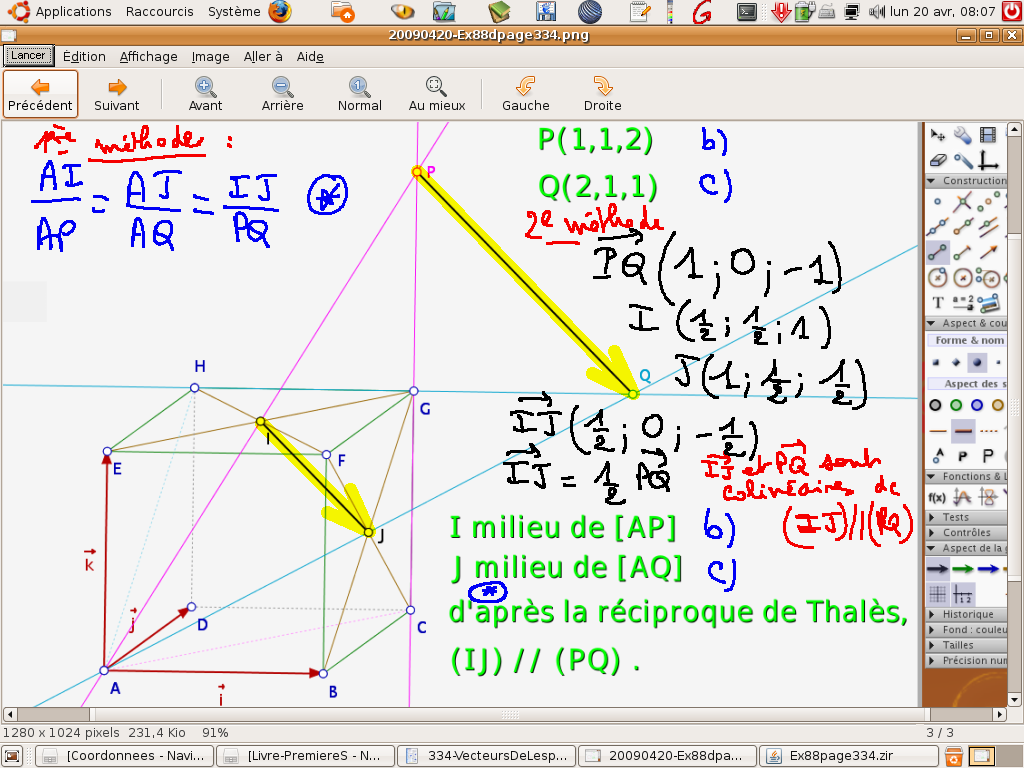
Task: Click the Text tool in Constructions palette
Action: (937, 302)
